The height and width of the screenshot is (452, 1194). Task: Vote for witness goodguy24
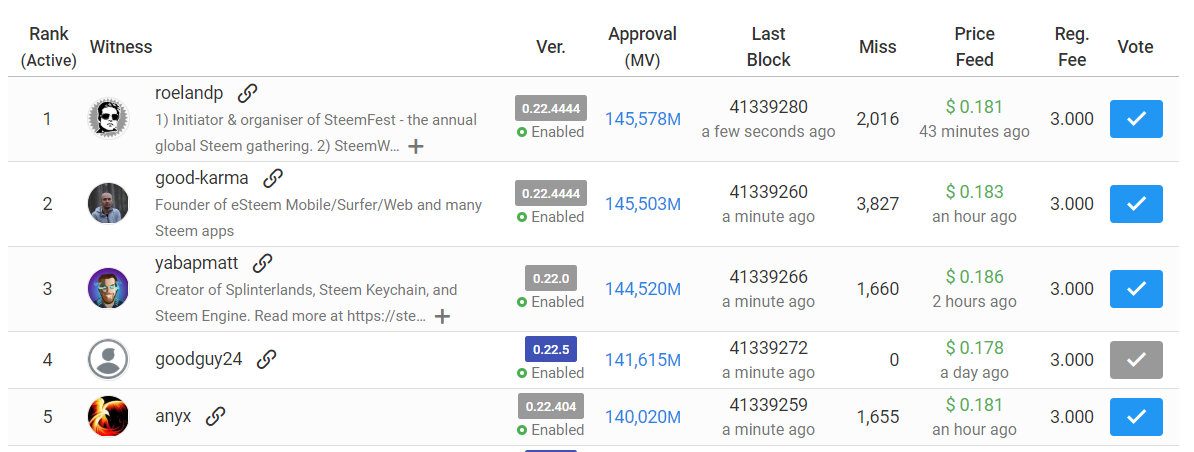tap(1135, 360)
